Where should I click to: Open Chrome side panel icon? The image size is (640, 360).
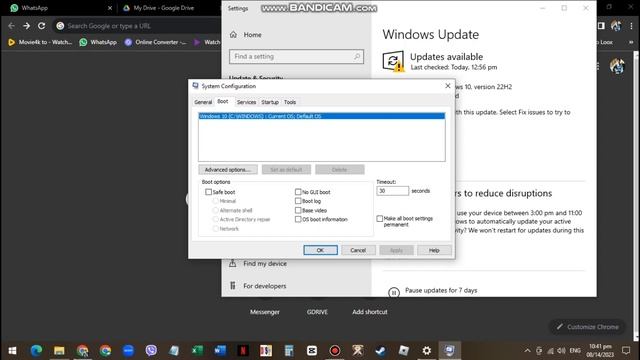(x=601, y=26)
